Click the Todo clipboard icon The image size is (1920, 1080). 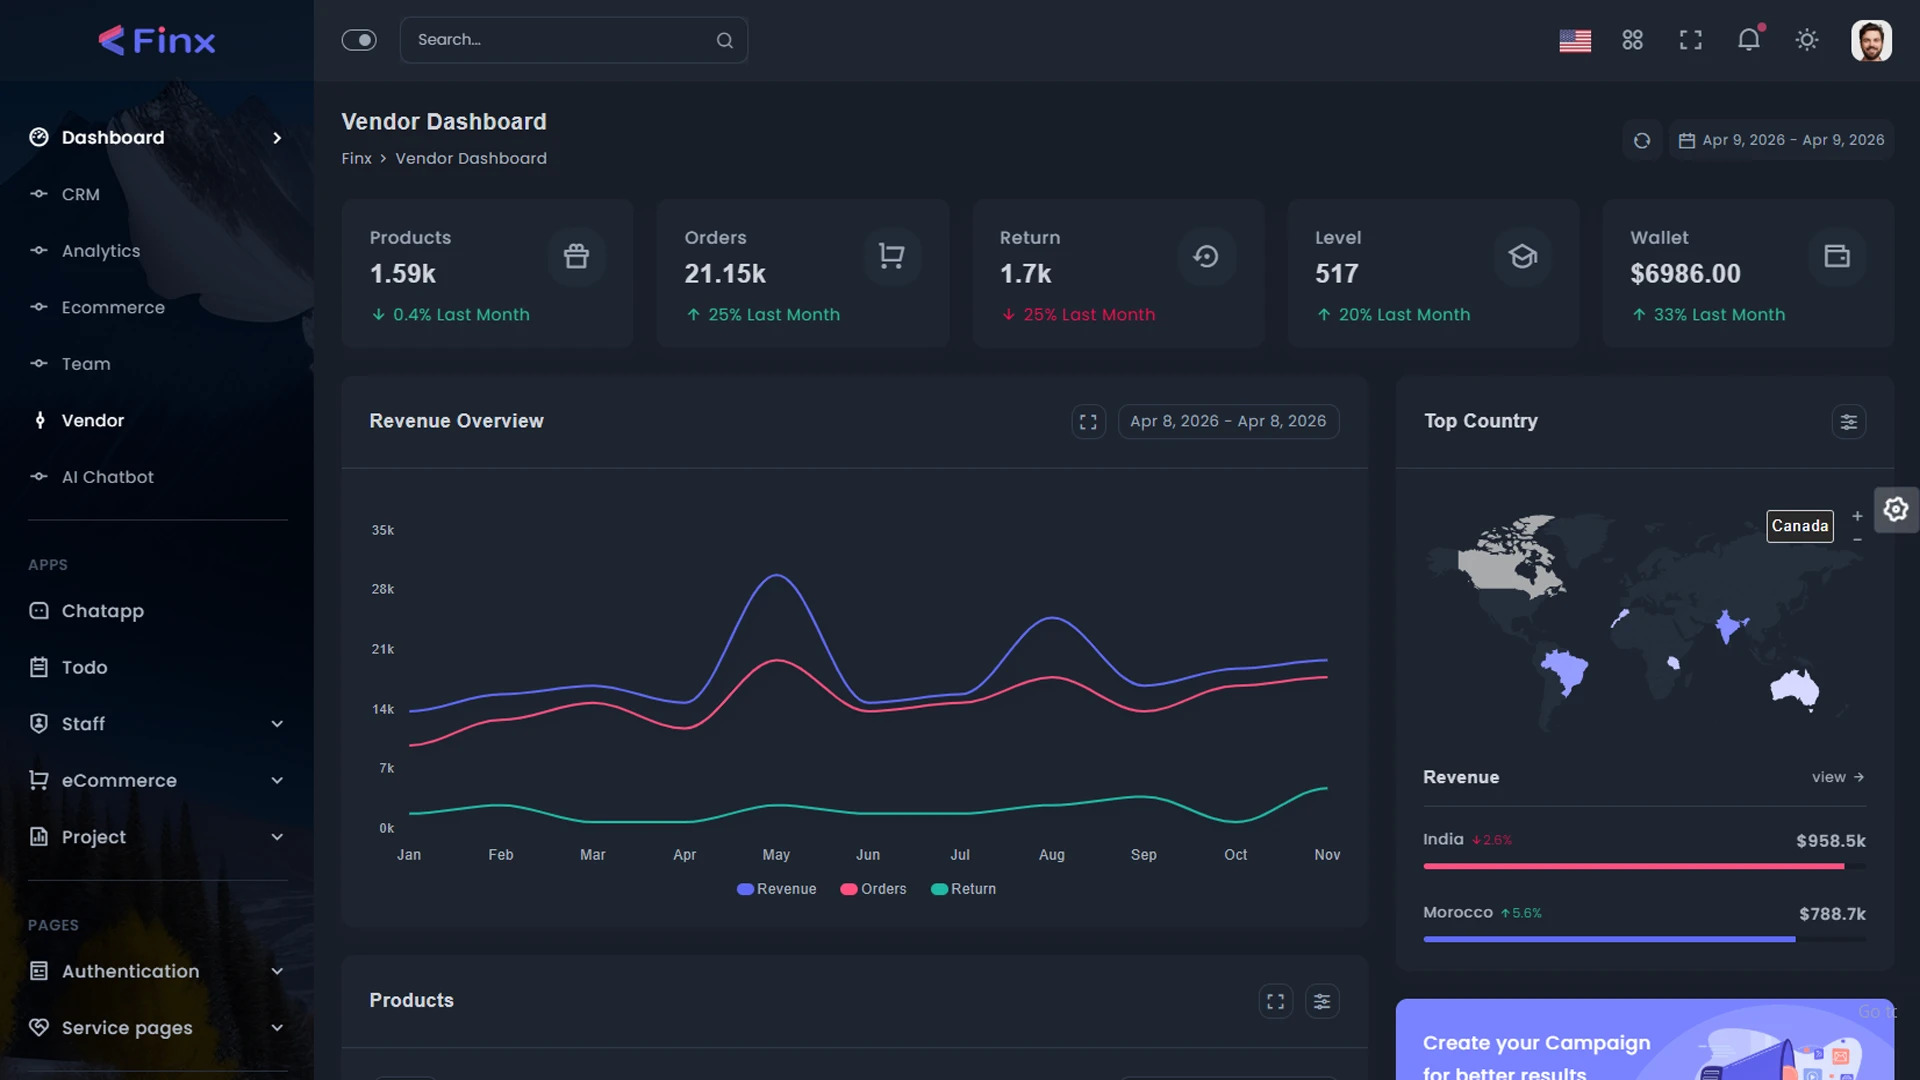click(x=39, y=667)
